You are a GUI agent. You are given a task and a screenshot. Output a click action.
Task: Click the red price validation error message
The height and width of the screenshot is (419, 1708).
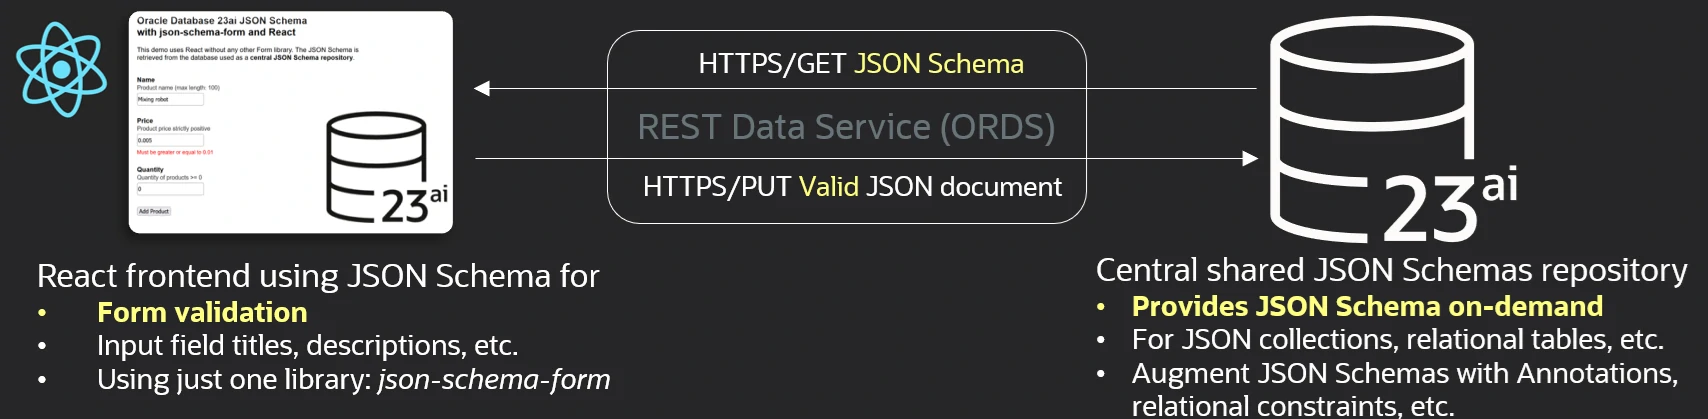175,153
